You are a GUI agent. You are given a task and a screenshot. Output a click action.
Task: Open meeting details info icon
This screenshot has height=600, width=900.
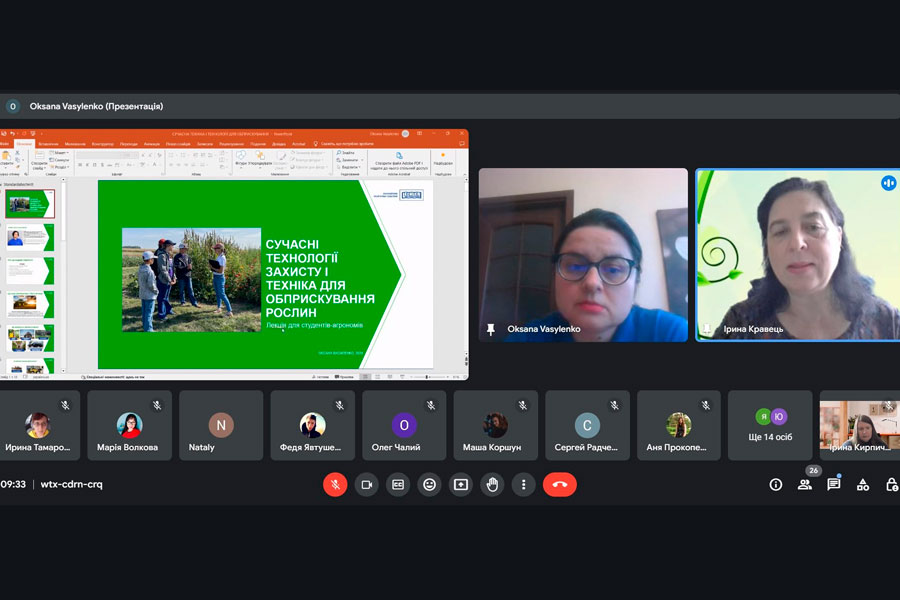point(775,485)
